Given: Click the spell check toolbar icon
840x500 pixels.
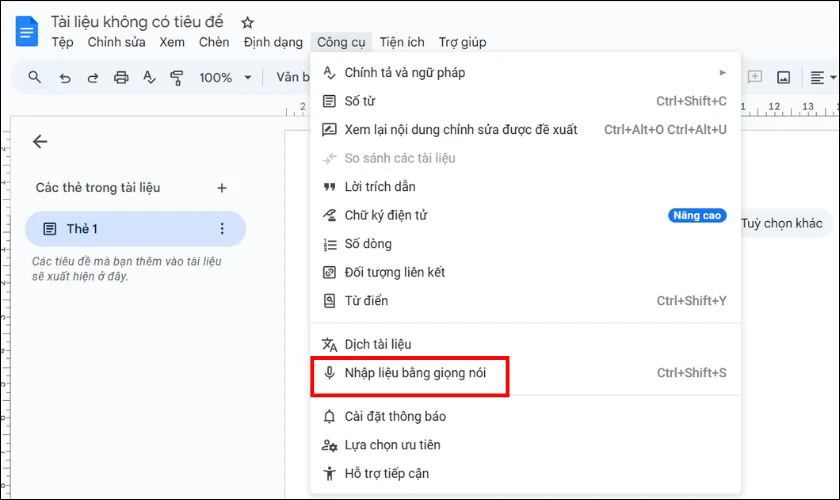Looking at the screenshot, I should point(149,78).
